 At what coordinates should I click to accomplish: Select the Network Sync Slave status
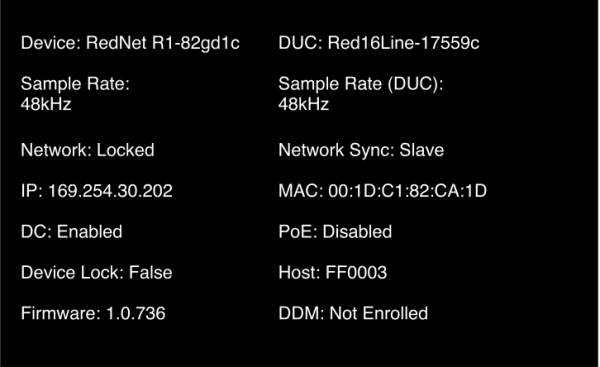(x=361, y=150)
